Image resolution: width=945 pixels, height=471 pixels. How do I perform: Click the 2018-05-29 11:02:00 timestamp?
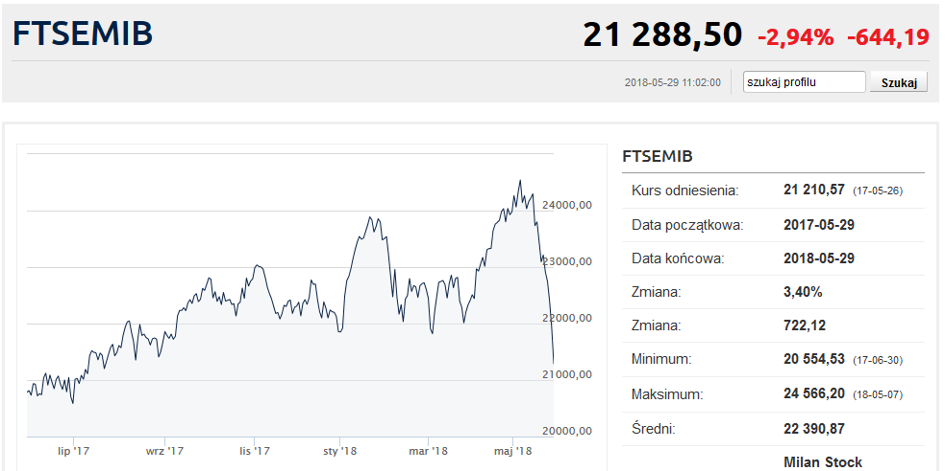click(x=672, y=82)
